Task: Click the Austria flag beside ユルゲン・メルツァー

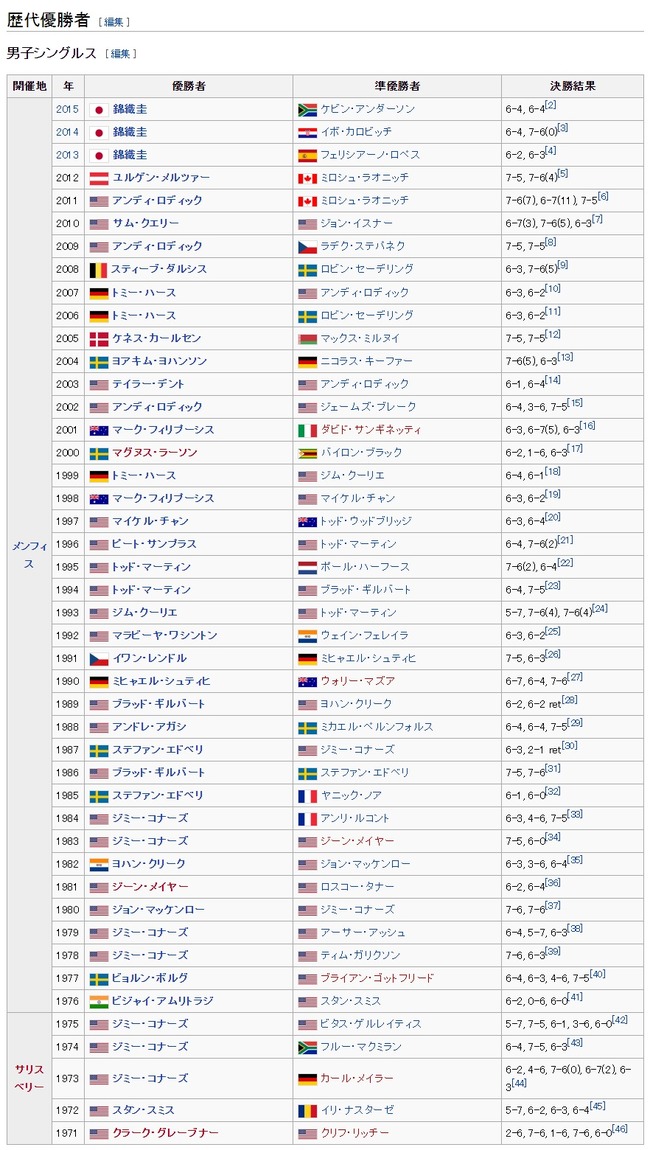Action: tap(98, 177)
